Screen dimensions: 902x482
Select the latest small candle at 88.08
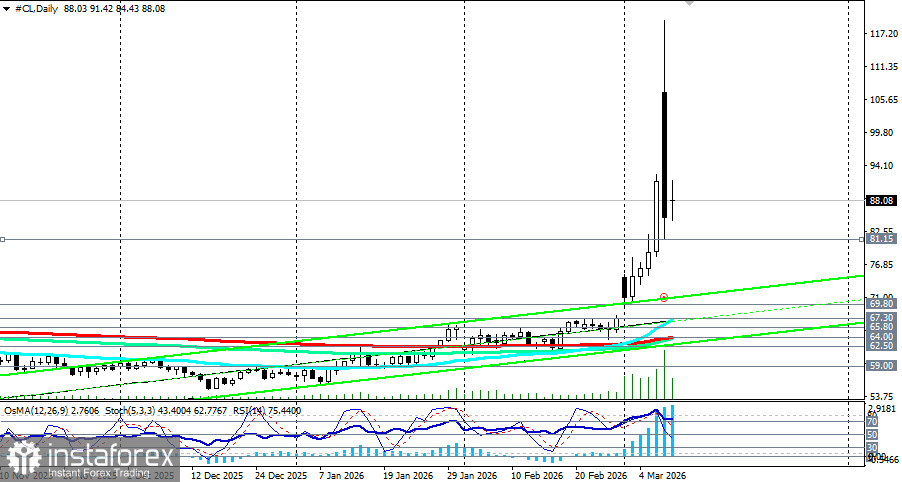672,200
